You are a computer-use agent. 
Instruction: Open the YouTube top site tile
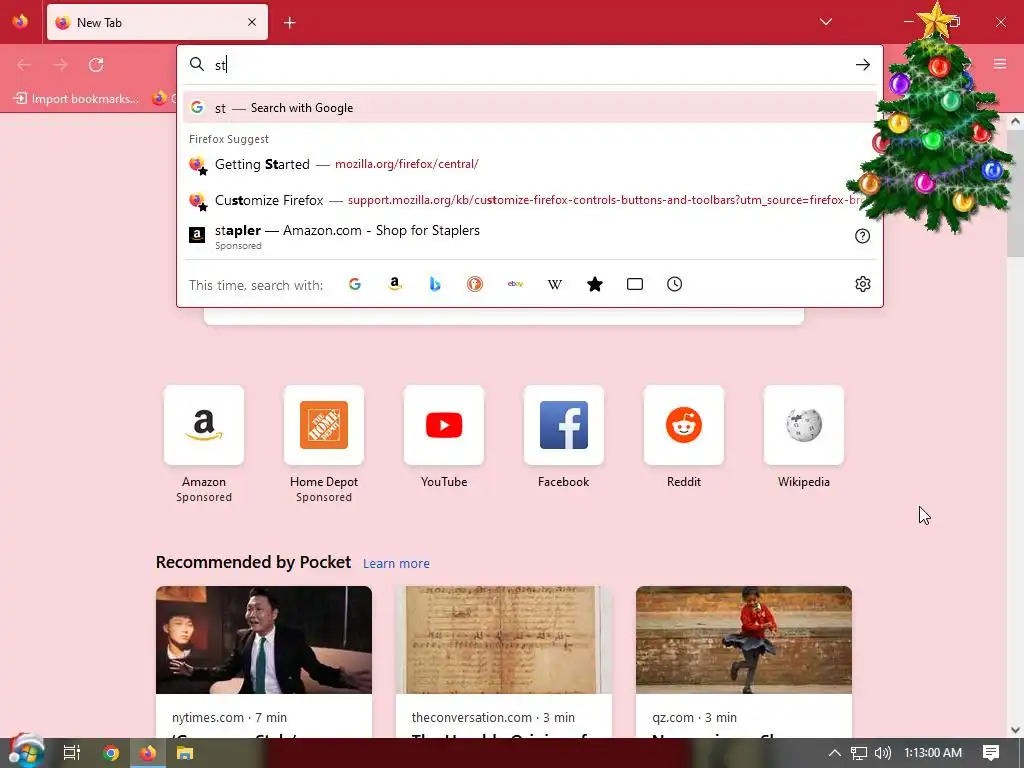[444, 425]
